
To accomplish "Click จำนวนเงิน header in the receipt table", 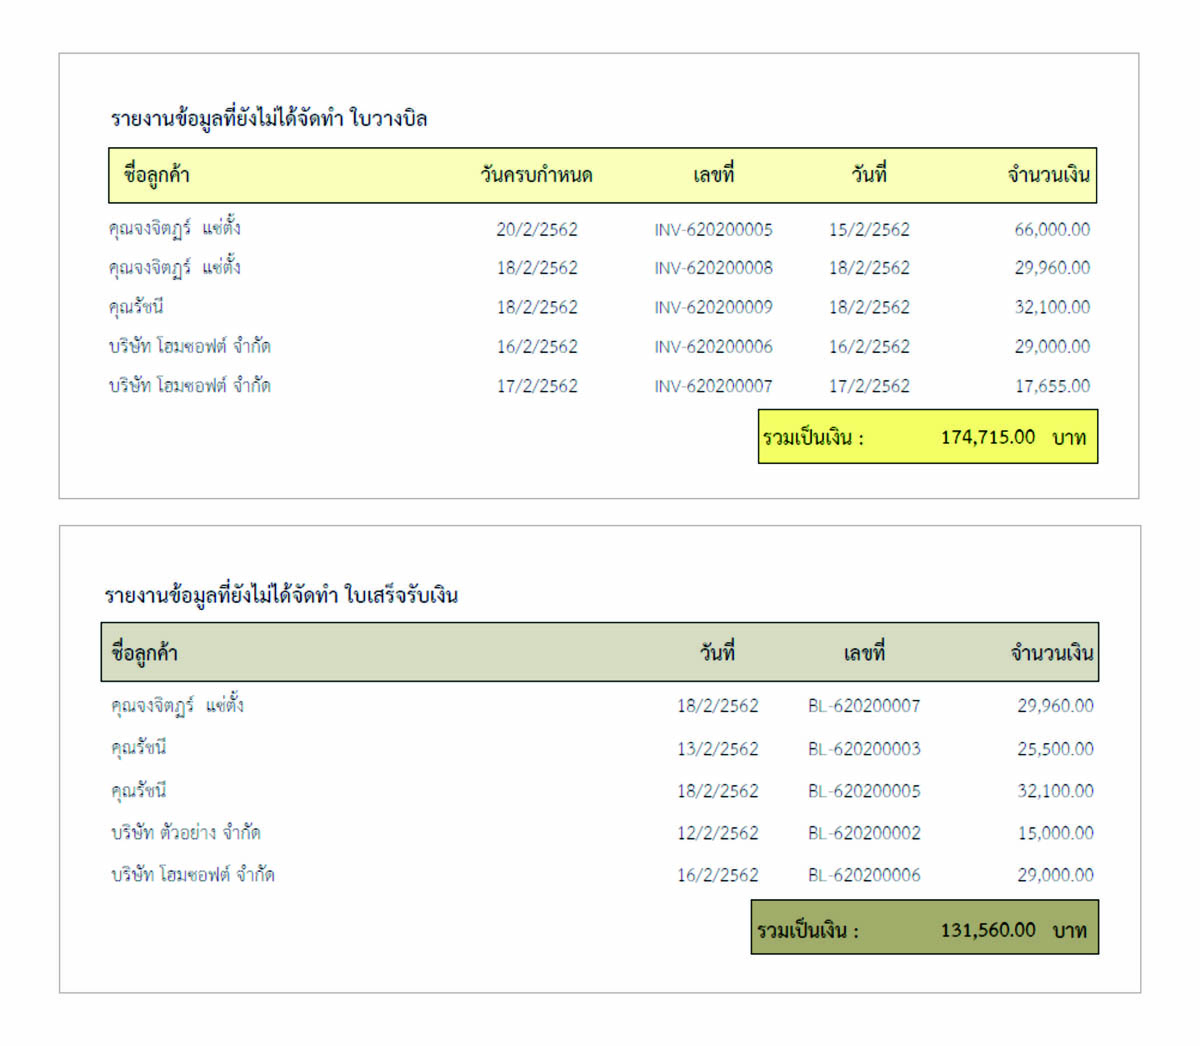I will click(x=1052, y=653).
